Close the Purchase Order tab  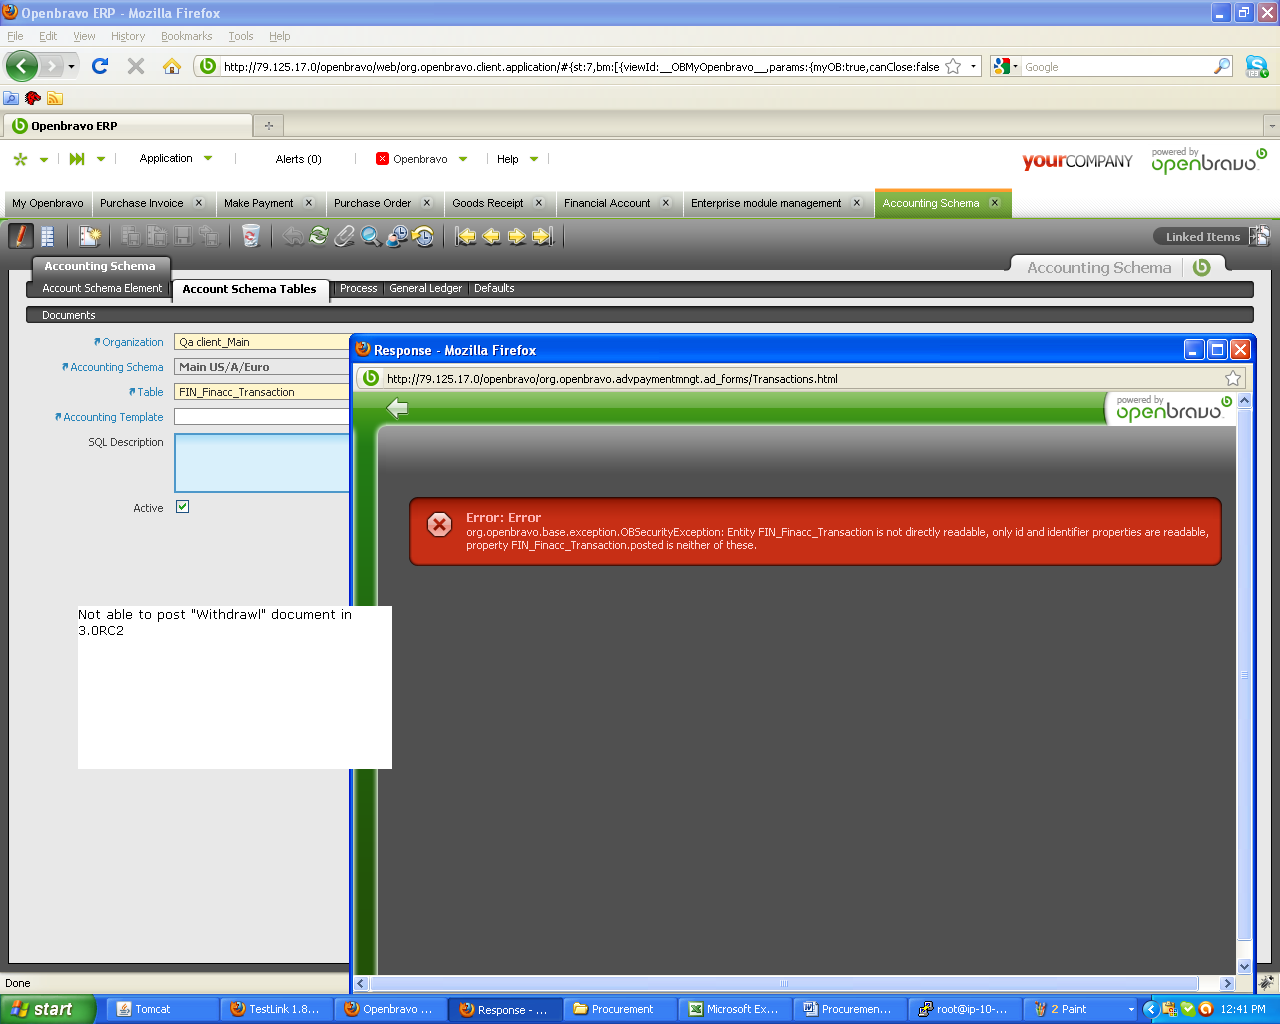coord(427,203)
